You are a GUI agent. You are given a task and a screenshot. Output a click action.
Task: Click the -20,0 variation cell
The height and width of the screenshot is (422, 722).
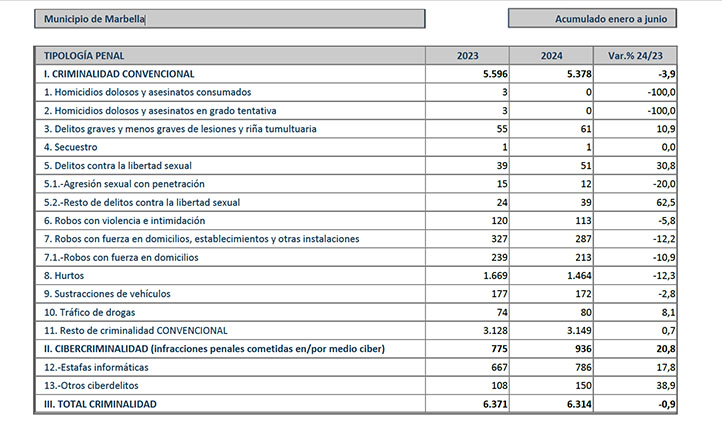(664, 184)
